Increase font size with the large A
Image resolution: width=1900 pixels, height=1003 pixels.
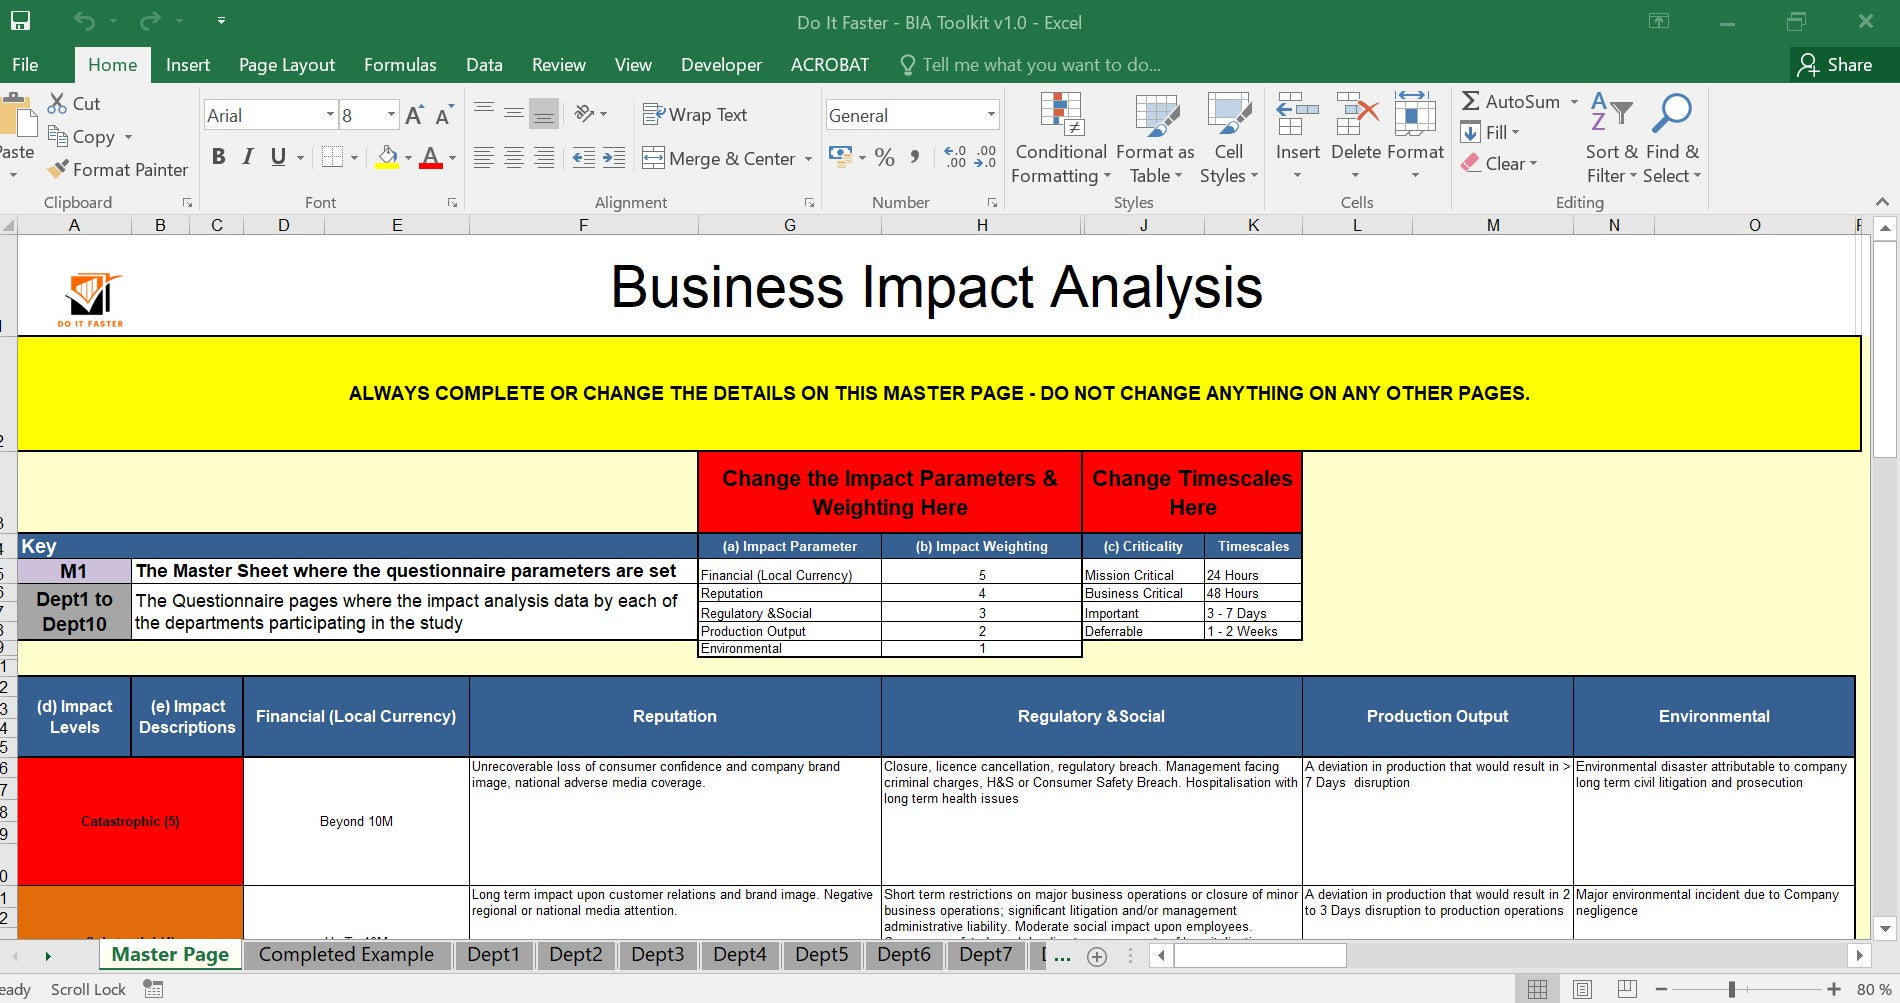click(x=414, y=116)
